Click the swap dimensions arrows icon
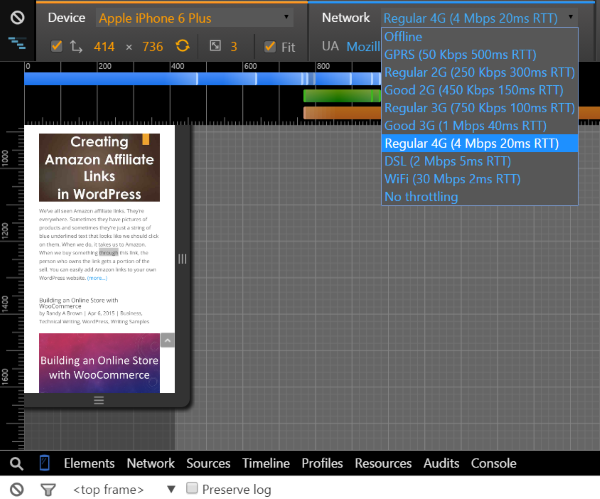The height and width of the screenshot is (499, 600). pyautogui.click(x=76, y=47)
